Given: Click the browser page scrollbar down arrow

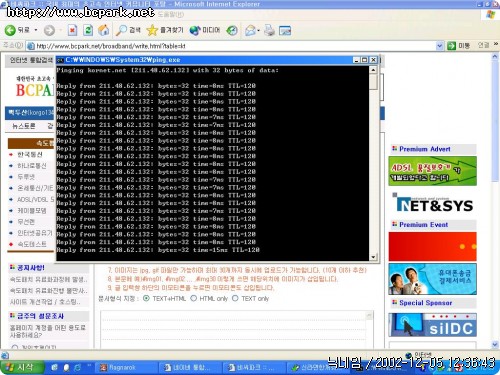Looking at the screenshot, I should point(495,345).
